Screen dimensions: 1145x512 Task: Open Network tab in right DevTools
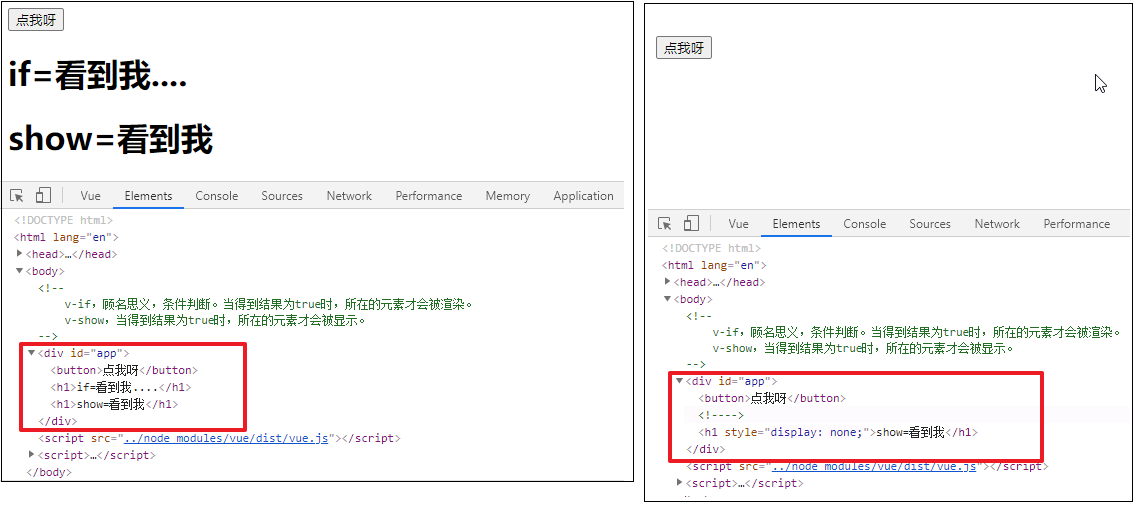click(997, 223)
